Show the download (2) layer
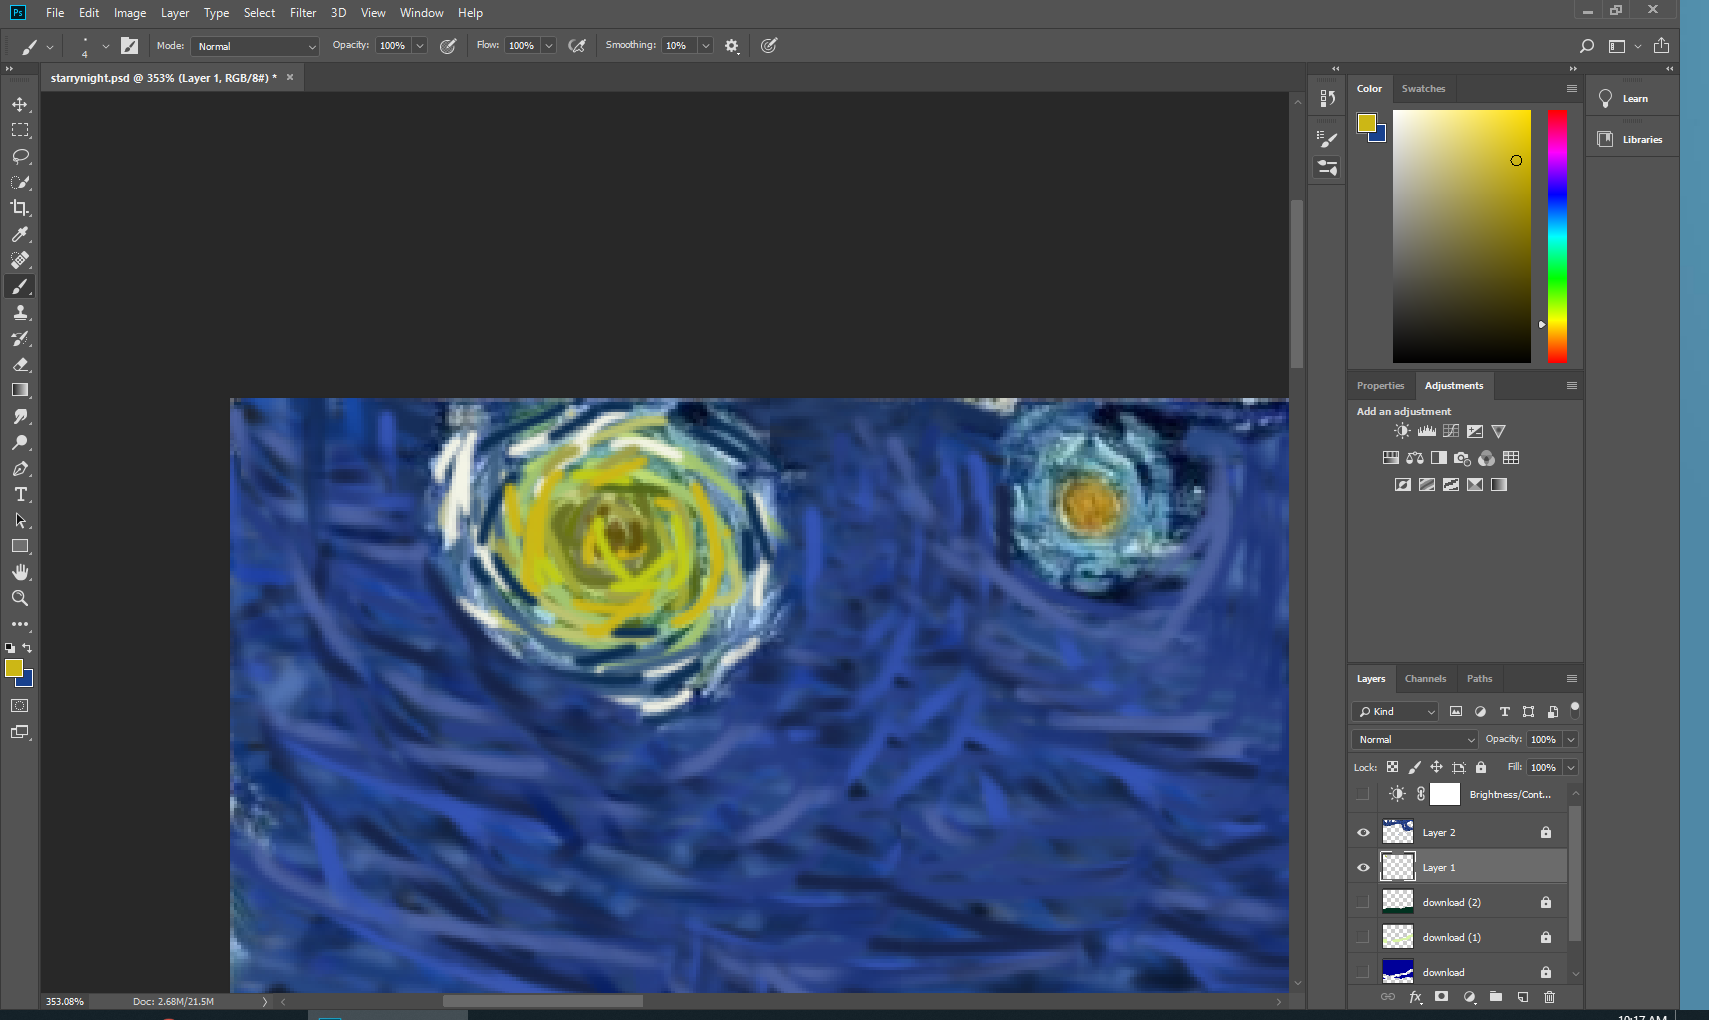This screenshot has height=1020, width=1709. tap(1363, 902)
